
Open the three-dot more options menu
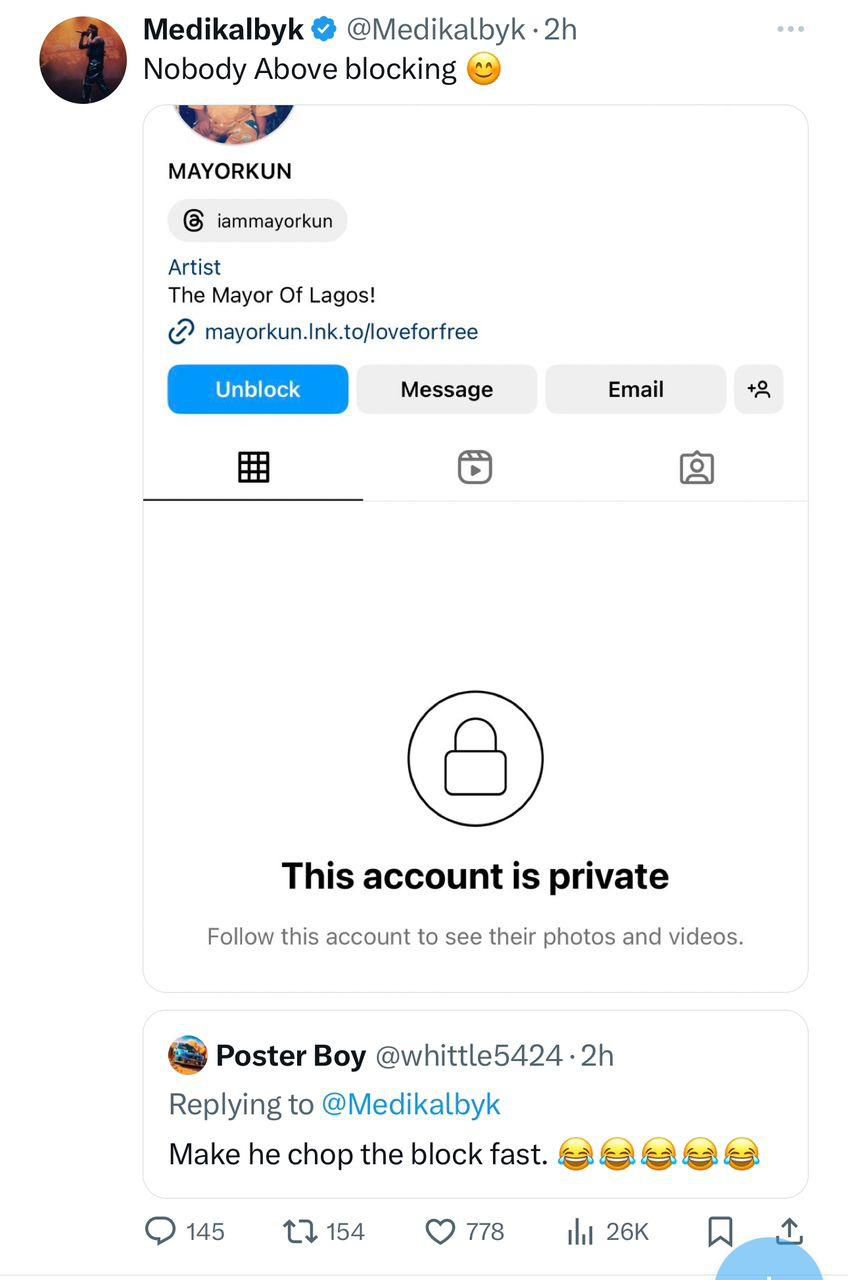790,29
